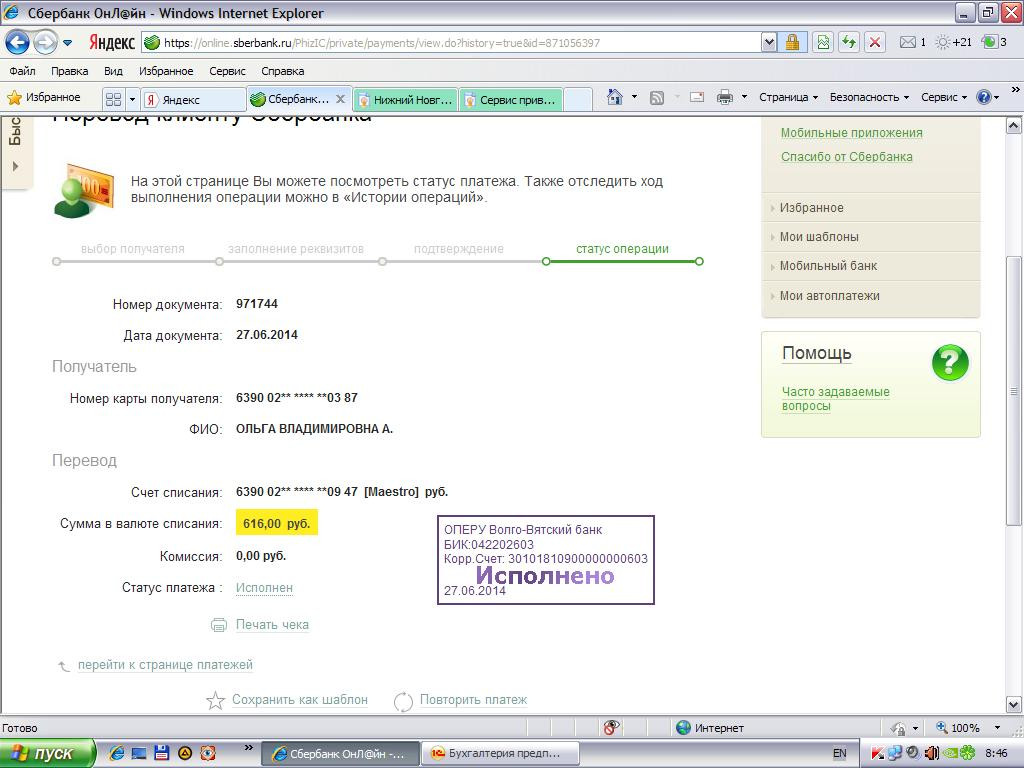Stop loading with the red X toolbar icon
The height and width of the screenshot is (768, 1024).
[875, 43]
